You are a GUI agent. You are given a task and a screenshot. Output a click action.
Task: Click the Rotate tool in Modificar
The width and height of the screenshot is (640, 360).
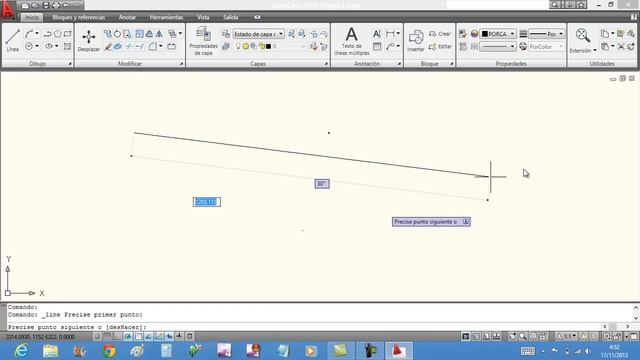pos(118,33)
